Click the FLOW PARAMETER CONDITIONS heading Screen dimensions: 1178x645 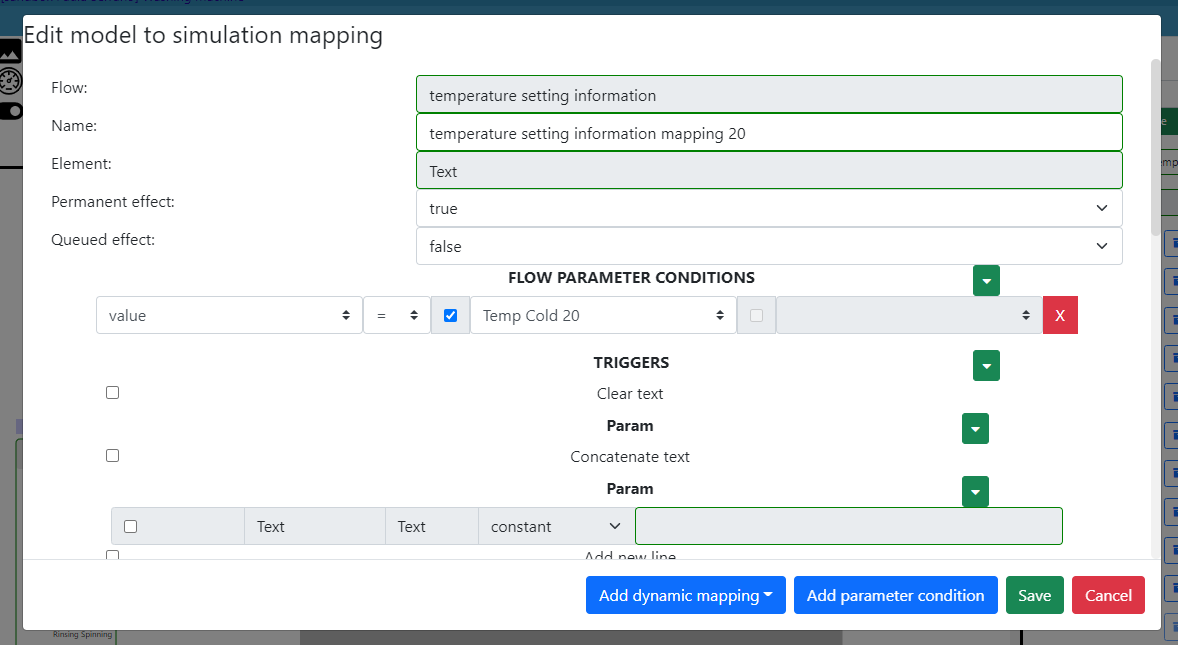click(631, 278)
